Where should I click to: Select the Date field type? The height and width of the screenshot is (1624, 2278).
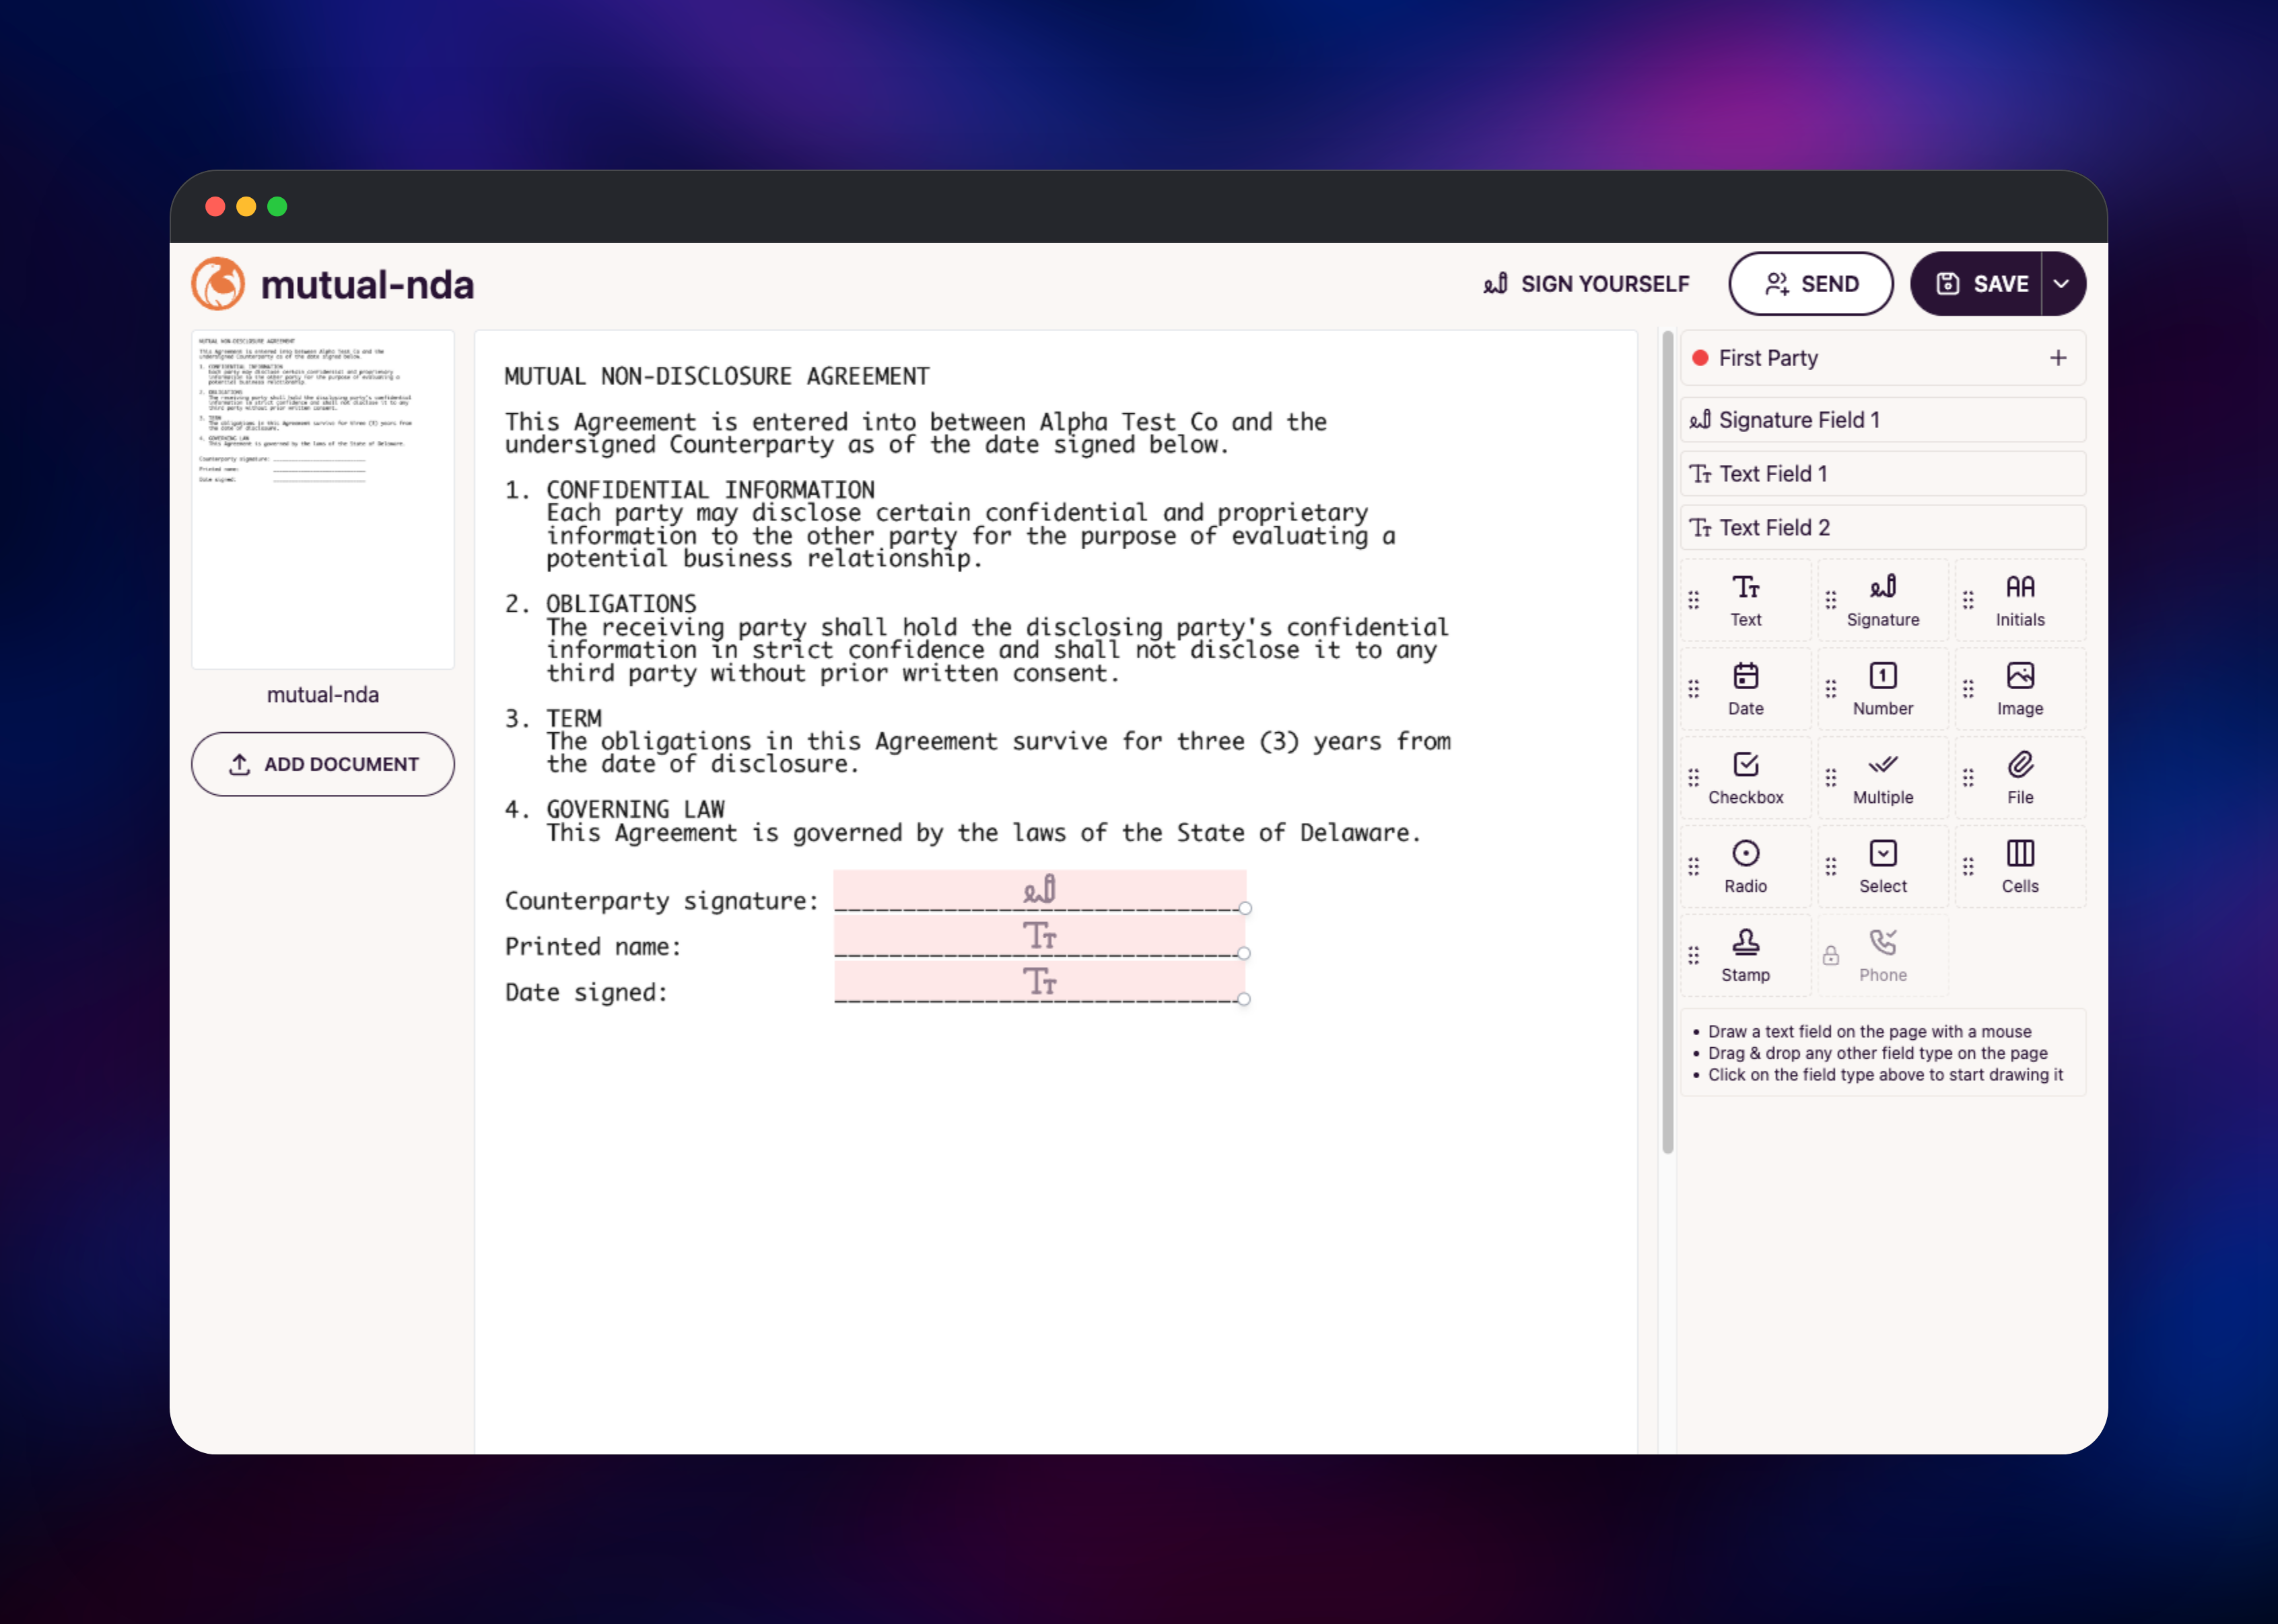(x=1745, y=689)
